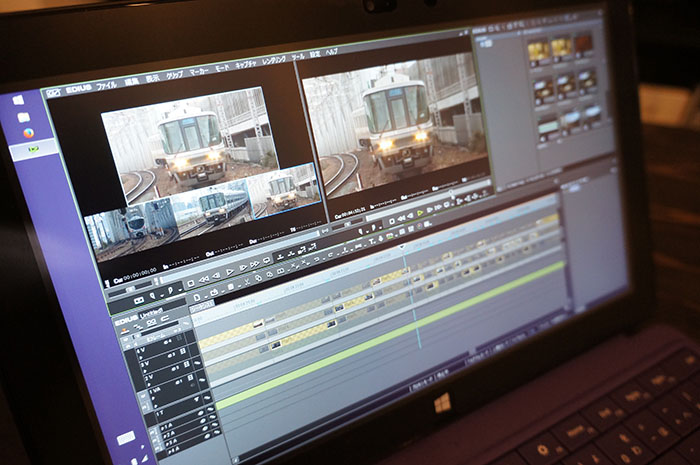Viewport: 700px width, 465px height.
Task: Click Previous Frame in the player monitor
Action: point(217,276)
